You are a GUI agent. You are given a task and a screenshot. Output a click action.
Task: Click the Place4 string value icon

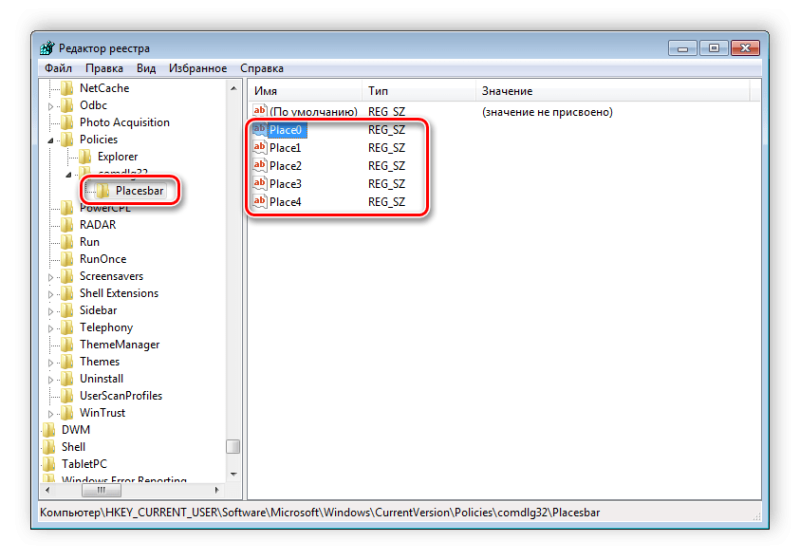260,201
